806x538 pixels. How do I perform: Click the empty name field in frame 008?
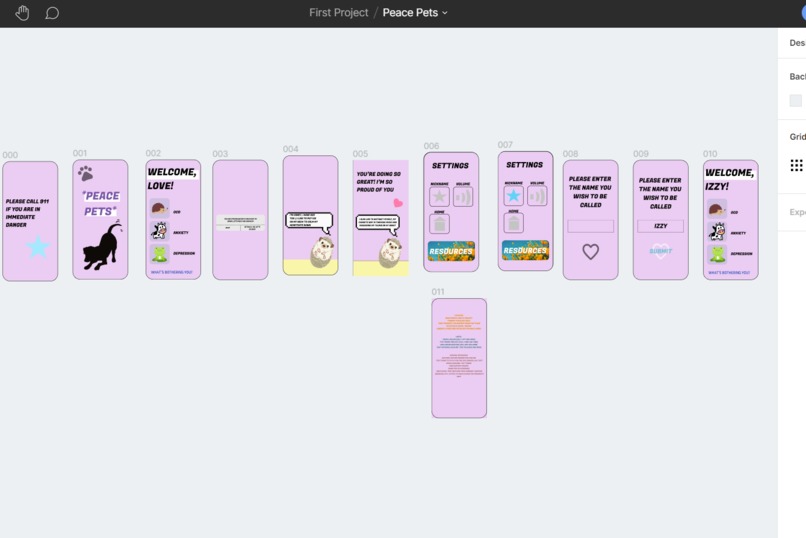(591, 226)
